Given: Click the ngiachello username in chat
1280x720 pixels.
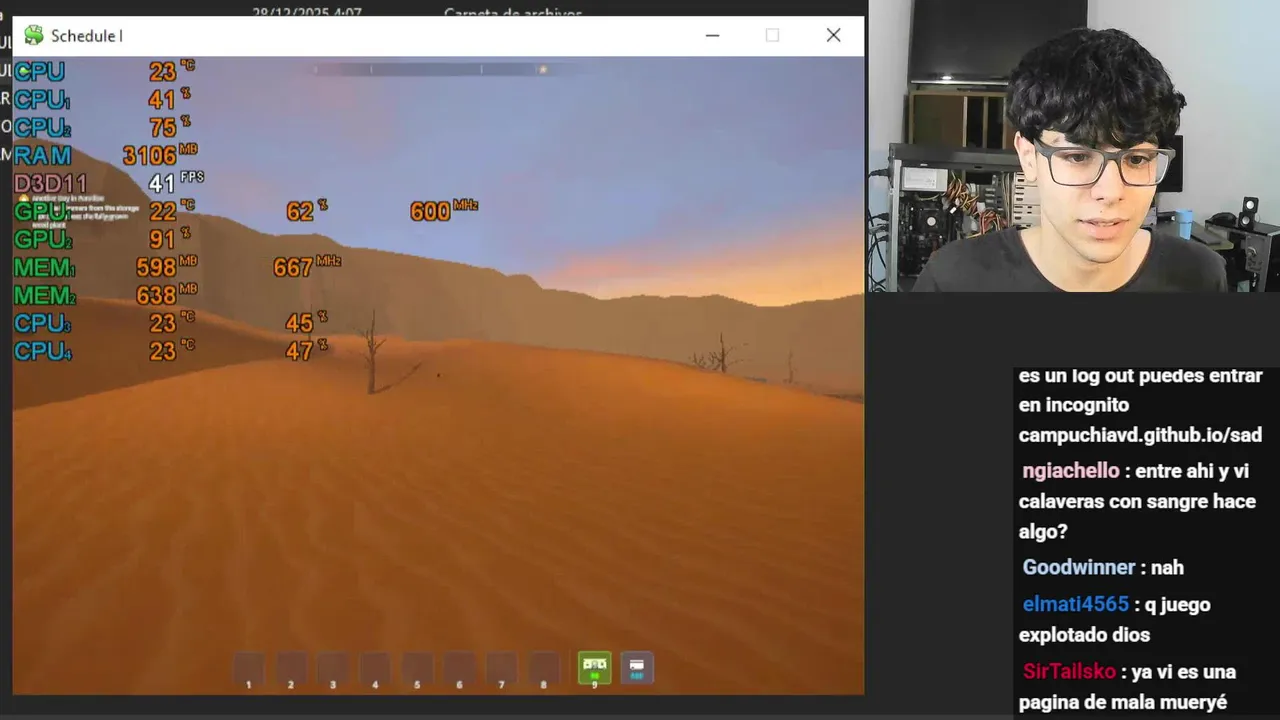Looking at the screenshot, I should point(1070,471).
